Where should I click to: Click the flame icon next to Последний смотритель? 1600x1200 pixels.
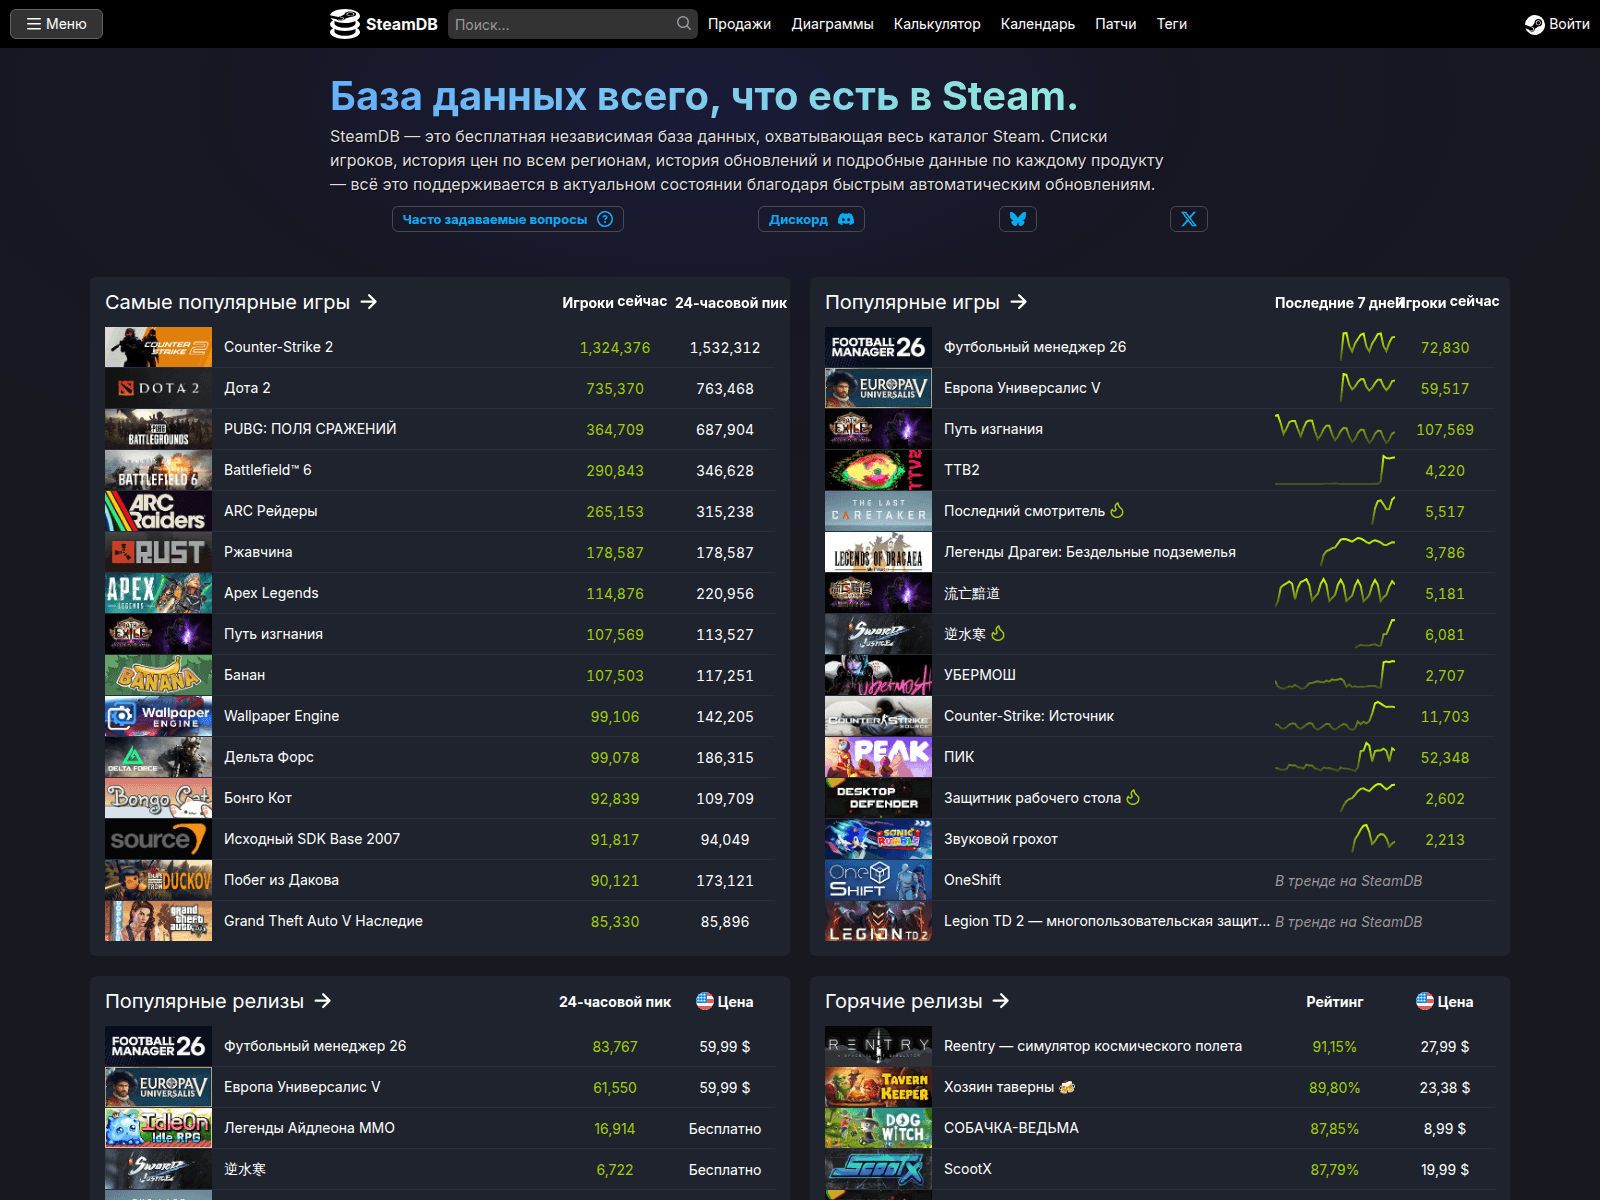coord(1117,511)
